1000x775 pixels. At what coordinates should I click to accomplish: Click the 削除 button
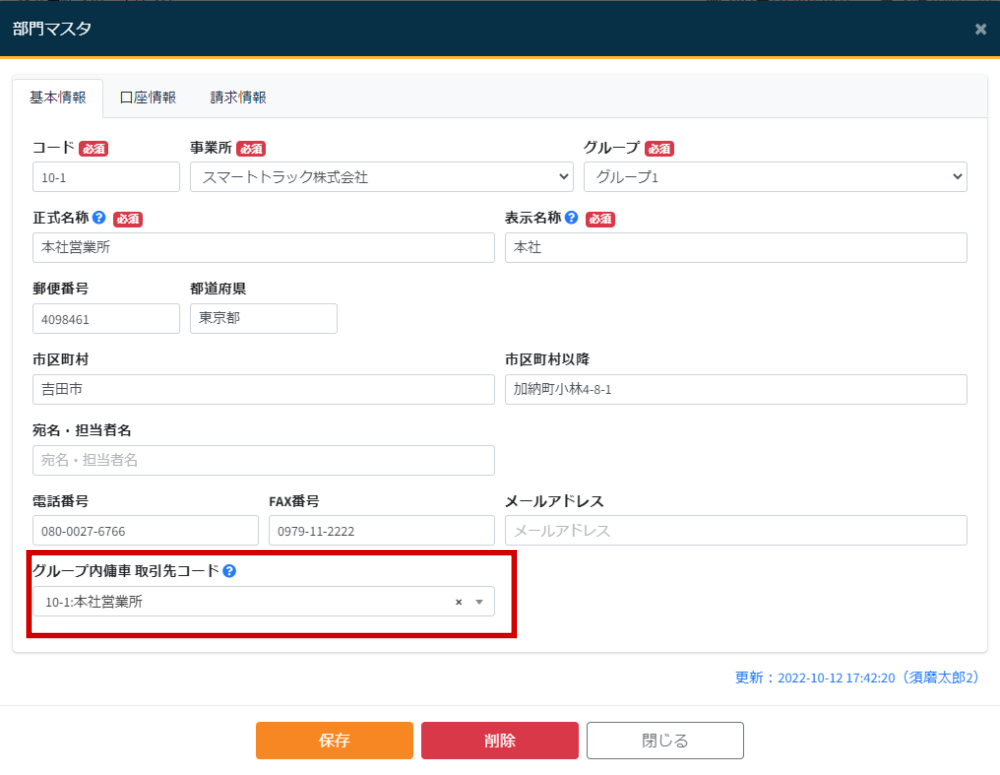tap(499, 740)
